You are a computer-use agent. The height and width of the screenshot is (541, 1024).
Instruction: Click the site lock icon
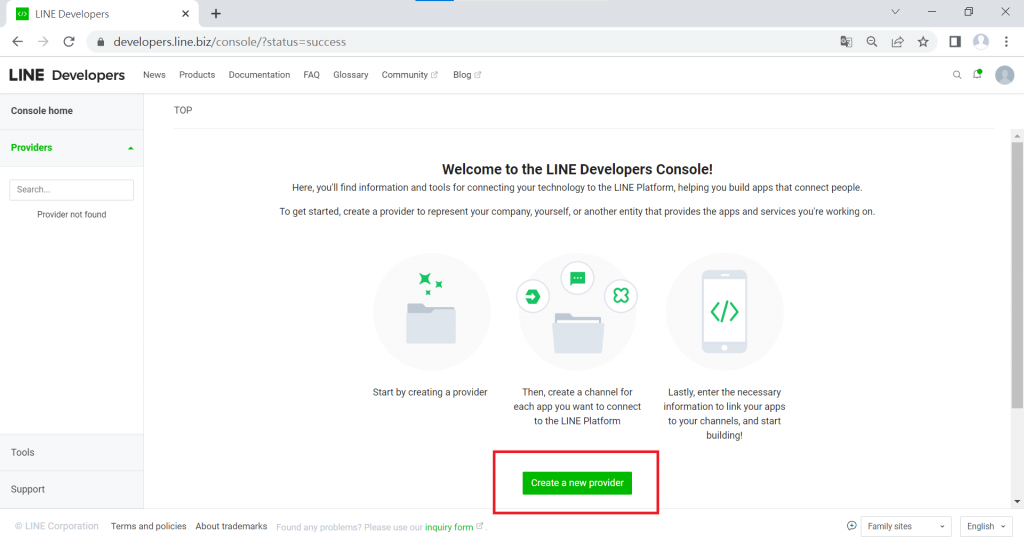(x=100, y=42)
